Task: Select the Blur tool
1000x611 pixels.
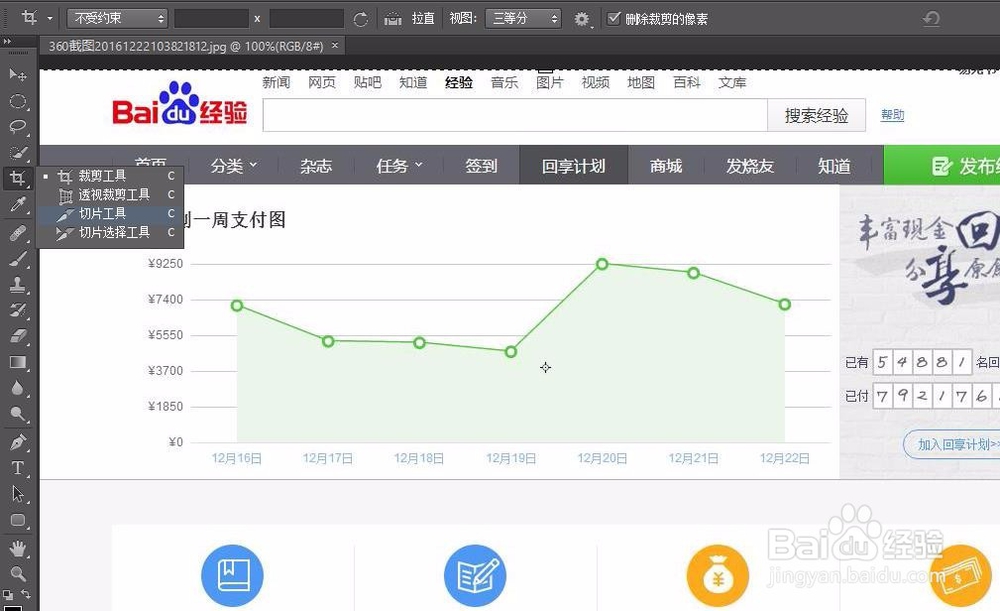Action: 18,388
